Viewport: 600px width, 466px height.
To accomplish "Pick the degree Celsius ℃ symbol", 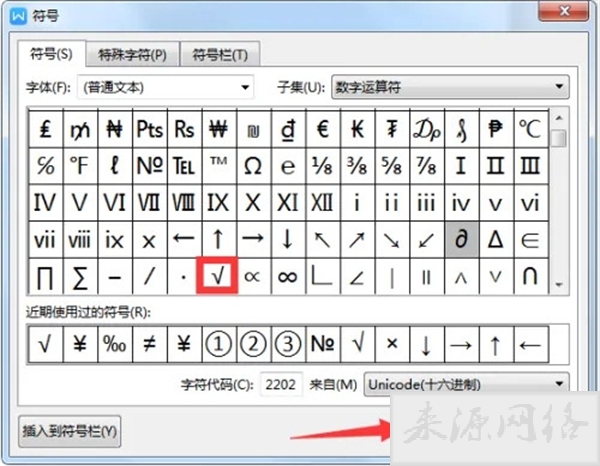I will click(531, 129).
